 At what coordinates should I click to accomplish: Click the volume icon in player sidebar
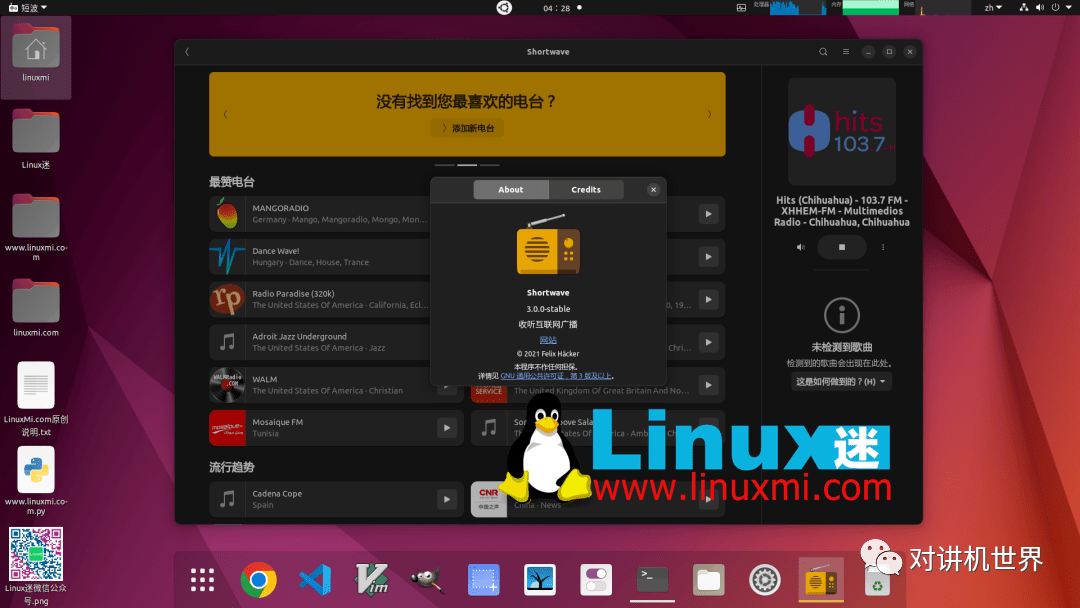pyautogui.click(x=800, y=247)
